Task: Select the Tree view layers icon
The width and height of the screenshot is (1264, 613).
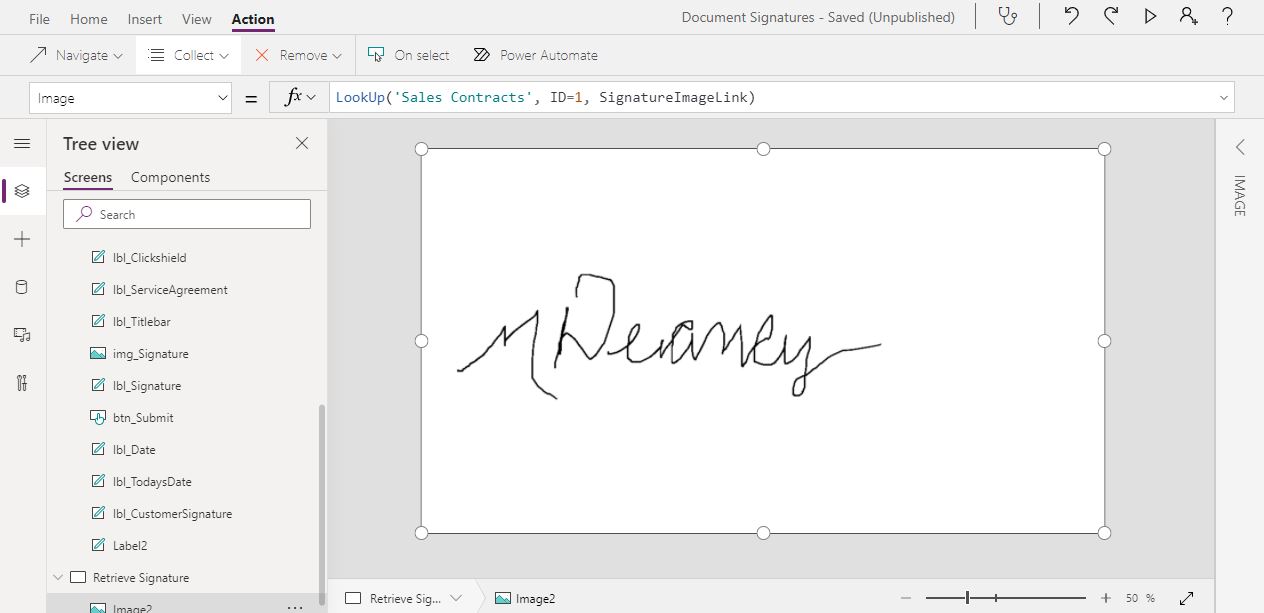Action: coord(22,191)
